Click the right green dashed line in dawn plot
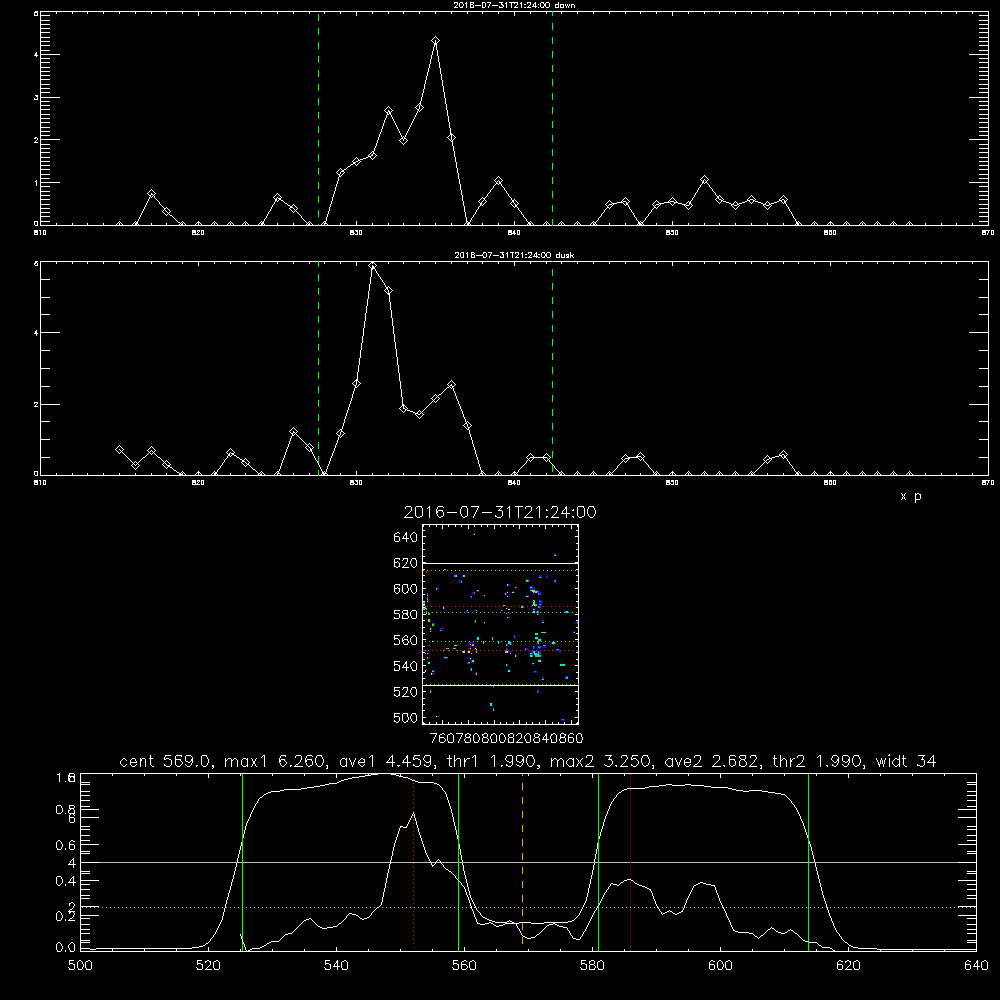 pyautogui.click(x=552, y=118)
